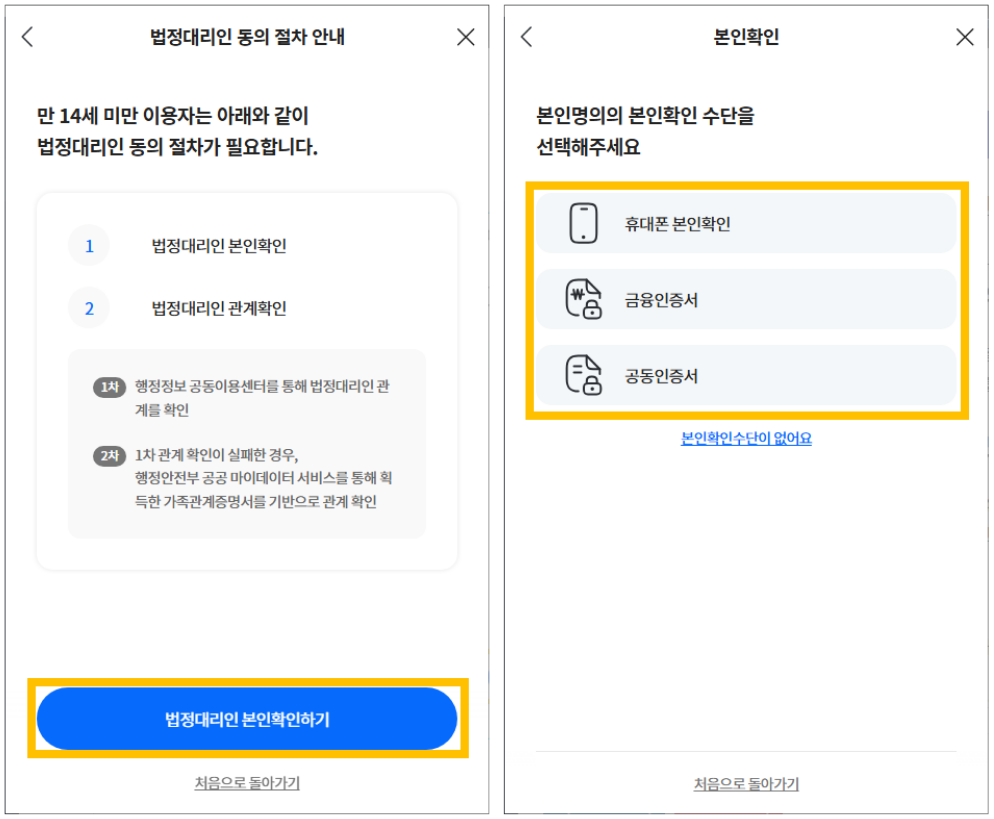This screenshot has width=994, height=819.
Task: Click the gray 1차 badge
Action: [109, 388]
